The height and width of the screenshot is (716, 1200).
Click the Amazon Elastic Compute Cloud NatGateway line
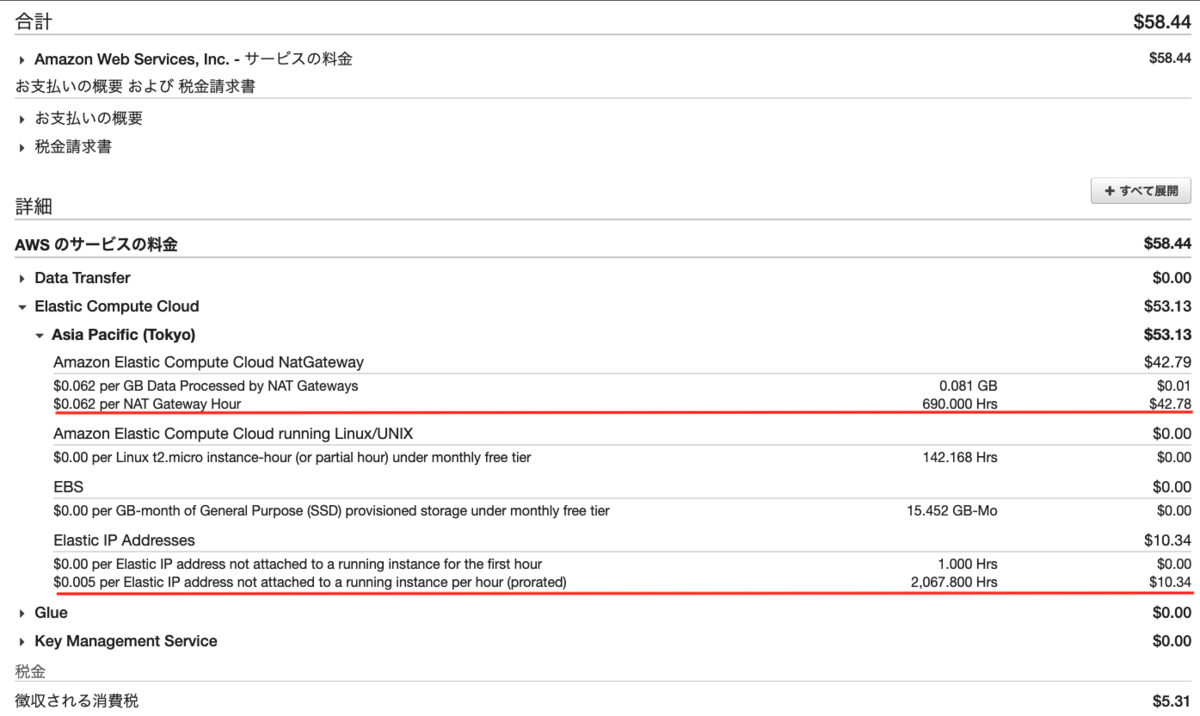click(x=209, y=362)
